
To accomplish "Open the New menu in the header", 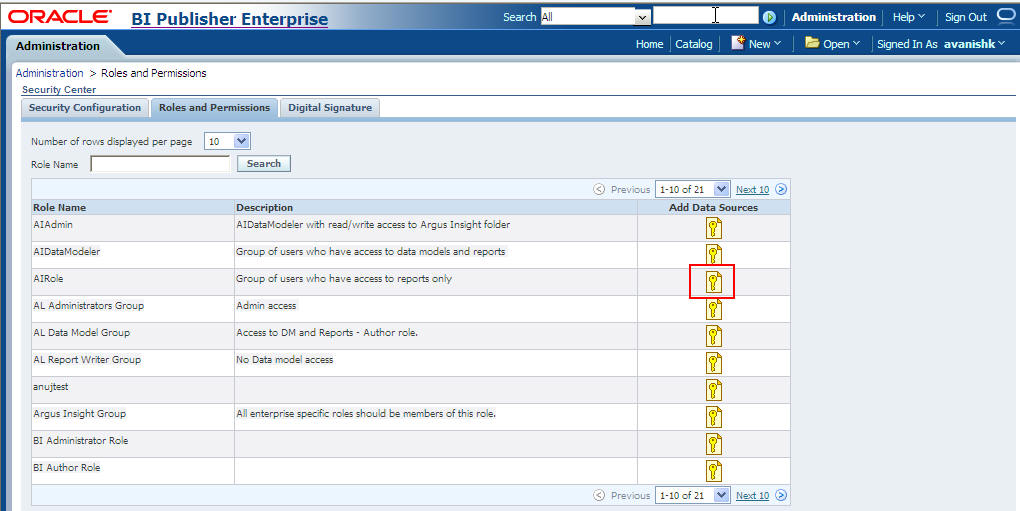I will click(757, 44).
